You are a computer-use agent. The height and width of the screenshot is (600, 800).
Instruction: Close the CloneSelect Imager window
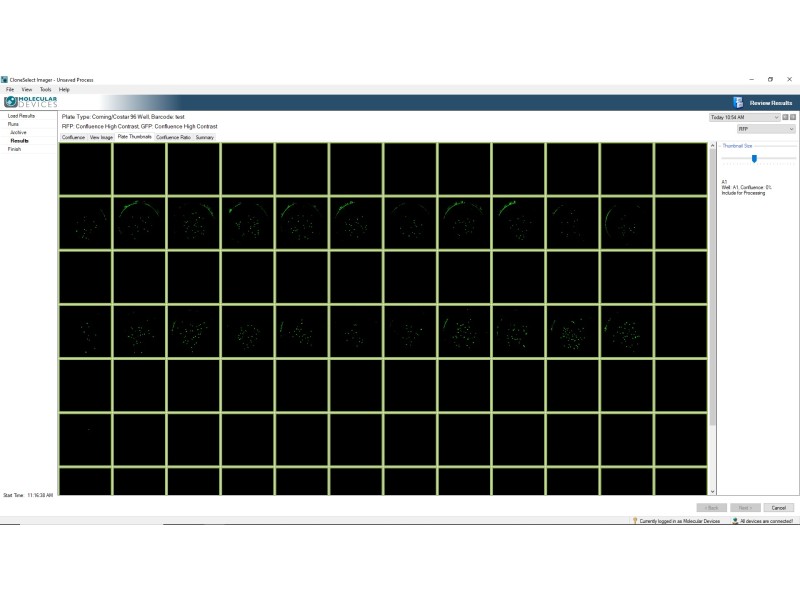[789, 80]
